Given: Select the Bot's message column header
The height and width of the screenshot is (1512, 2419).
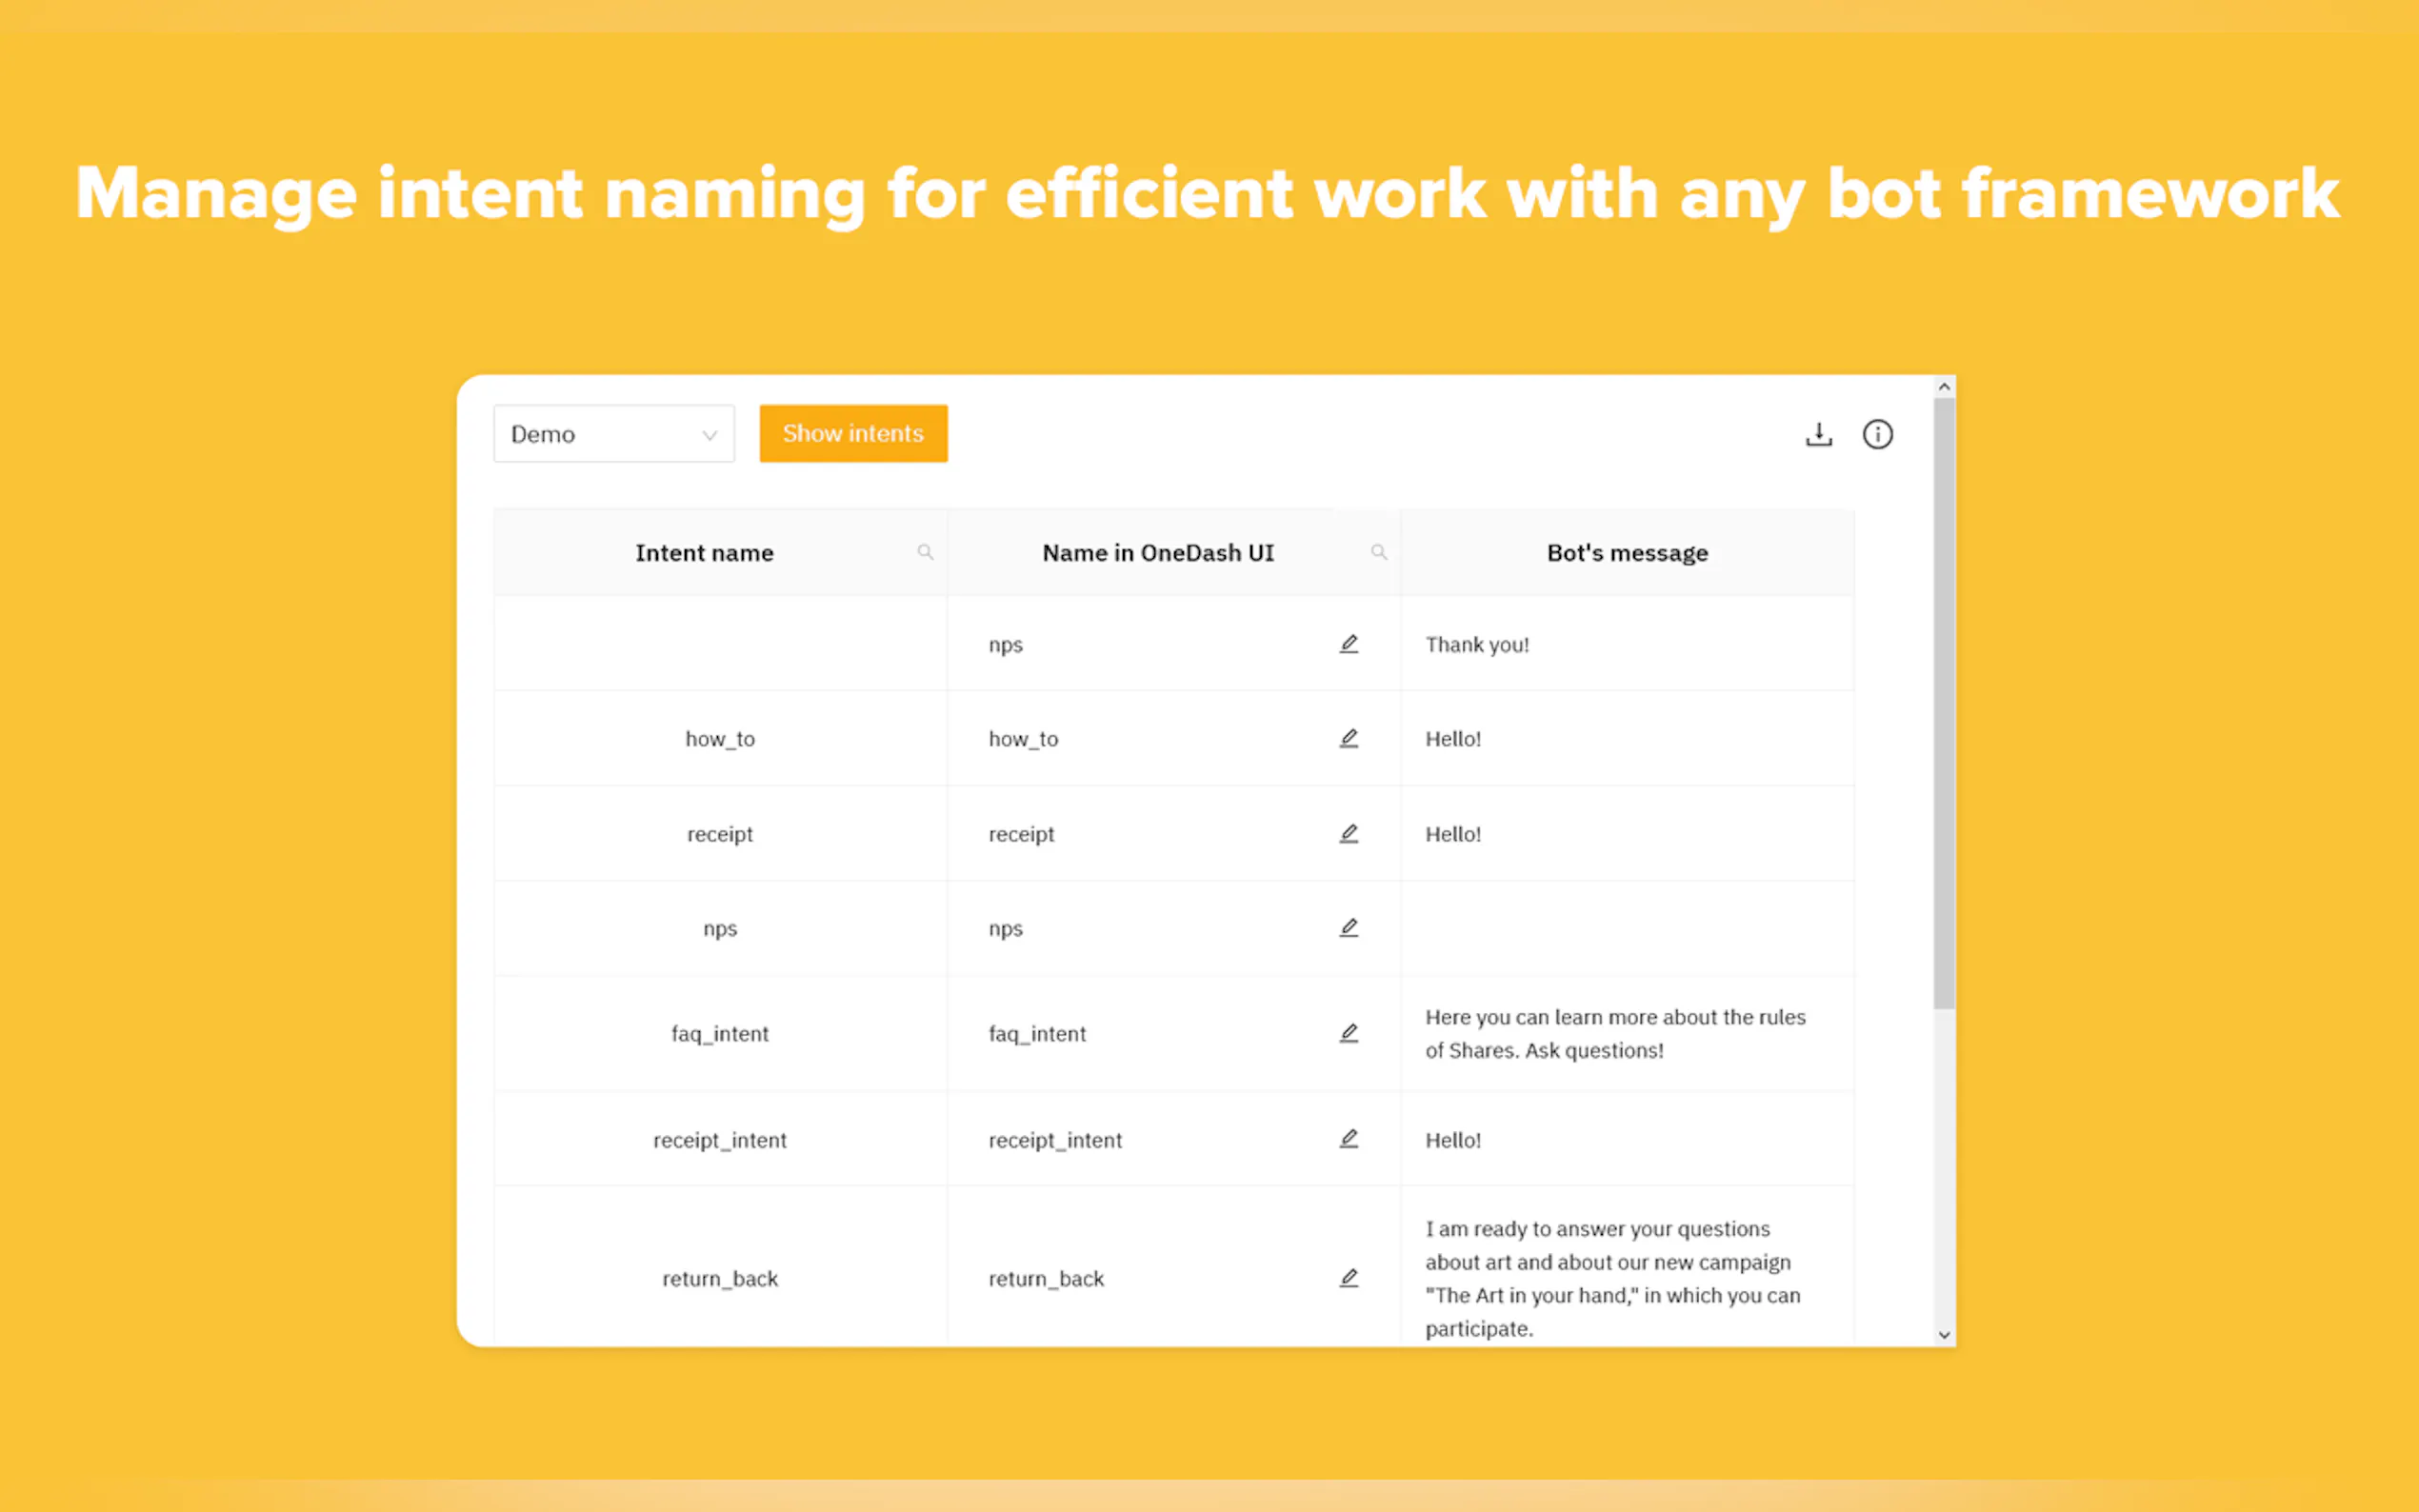Looking at the screenshot, I should 1626,553.
